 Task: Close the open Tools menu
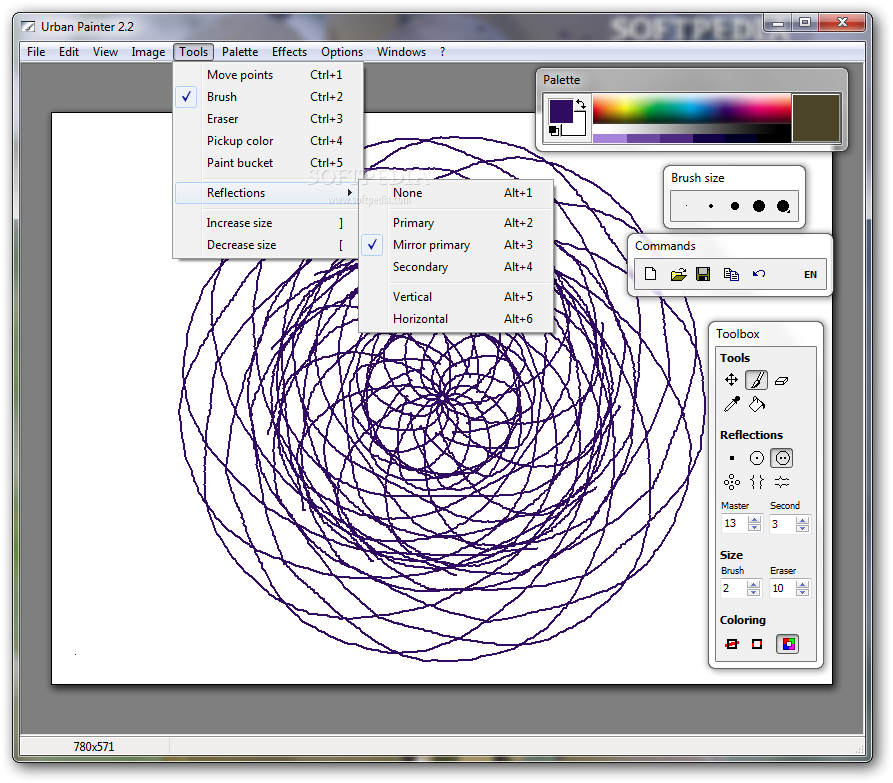(x=194, y=52)
